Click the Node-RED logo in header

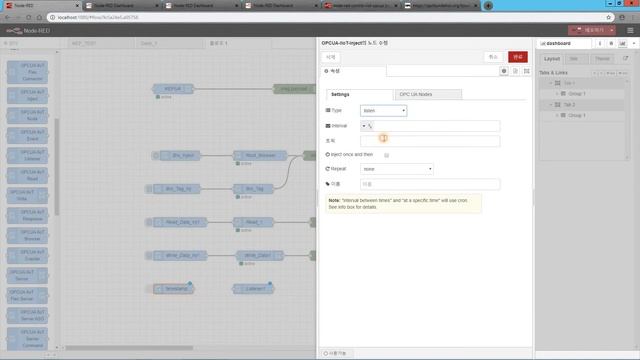coord(28,31)
